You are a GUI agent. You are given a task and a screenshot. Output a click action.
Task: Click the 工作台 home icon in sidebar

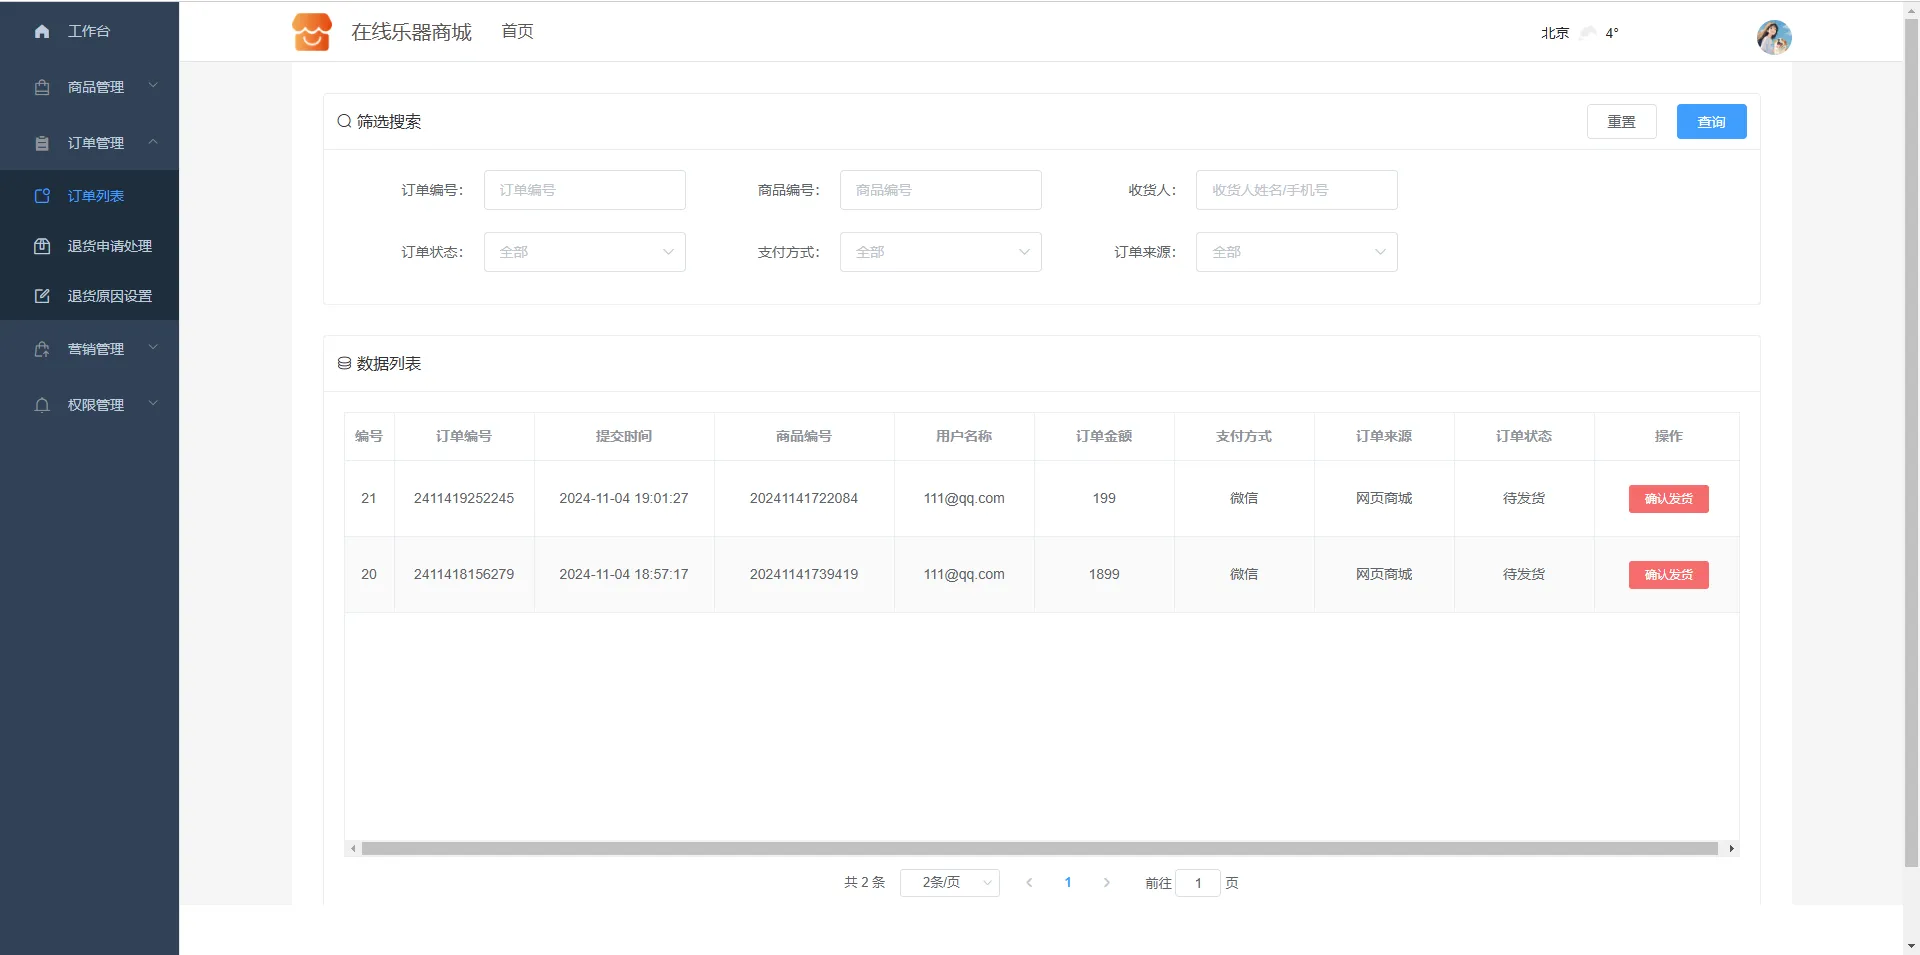coord(42,32)
